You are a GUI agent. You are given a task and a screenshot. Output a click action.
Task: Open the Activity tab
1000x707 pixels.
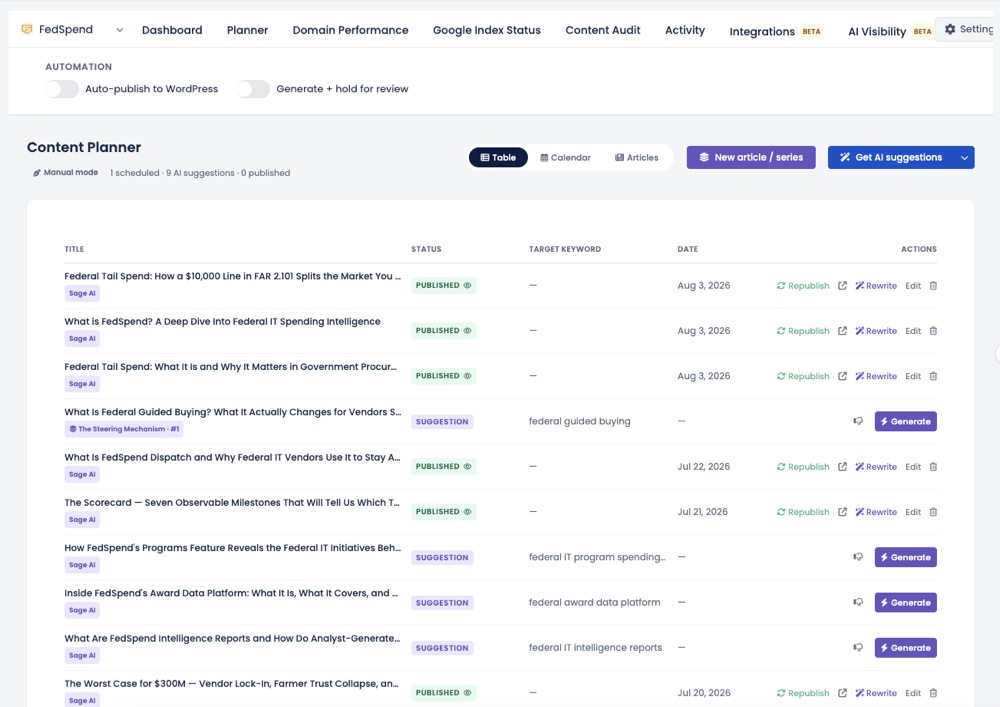pyautogui.click(x=685, y=30)
